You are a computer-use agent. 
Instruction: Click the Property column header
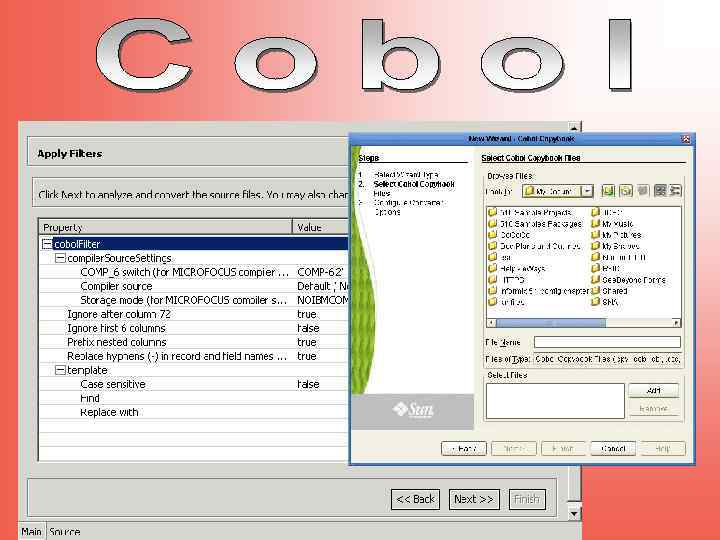[166, 227]
